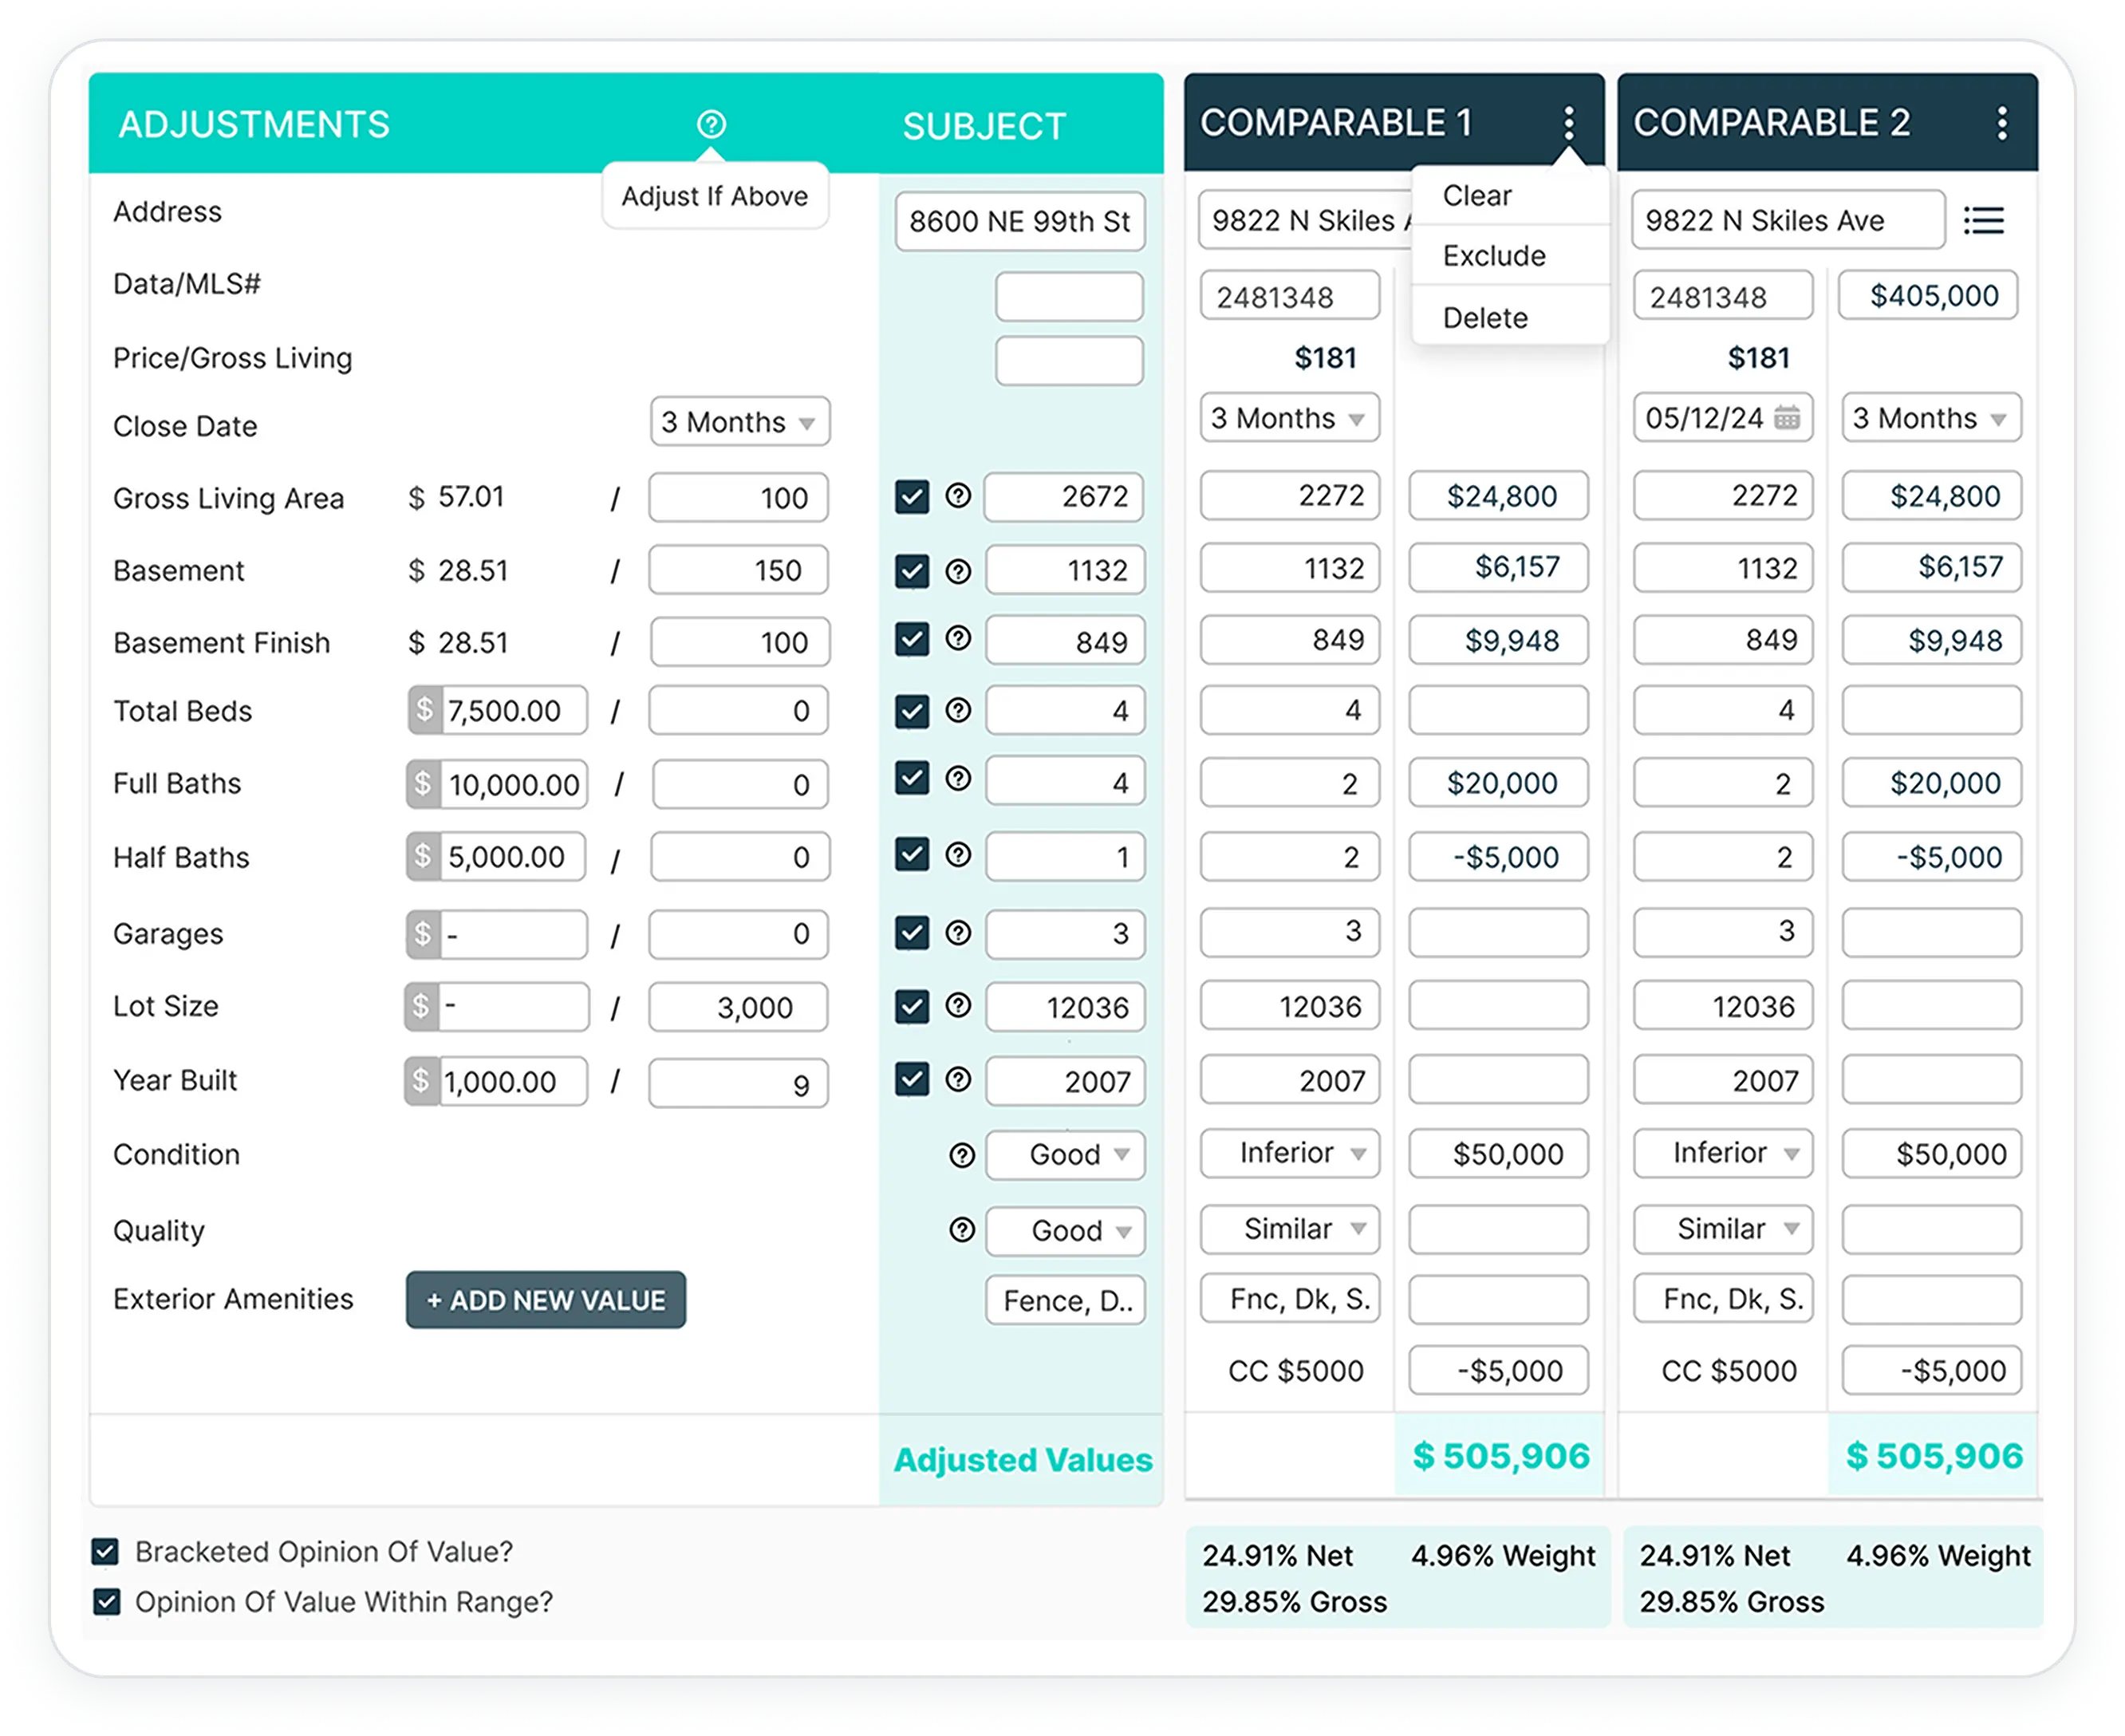2125x1736 pixels.
Task: Click the list icon beside Comparable 2 address
Action: (x=1983, y=220)
